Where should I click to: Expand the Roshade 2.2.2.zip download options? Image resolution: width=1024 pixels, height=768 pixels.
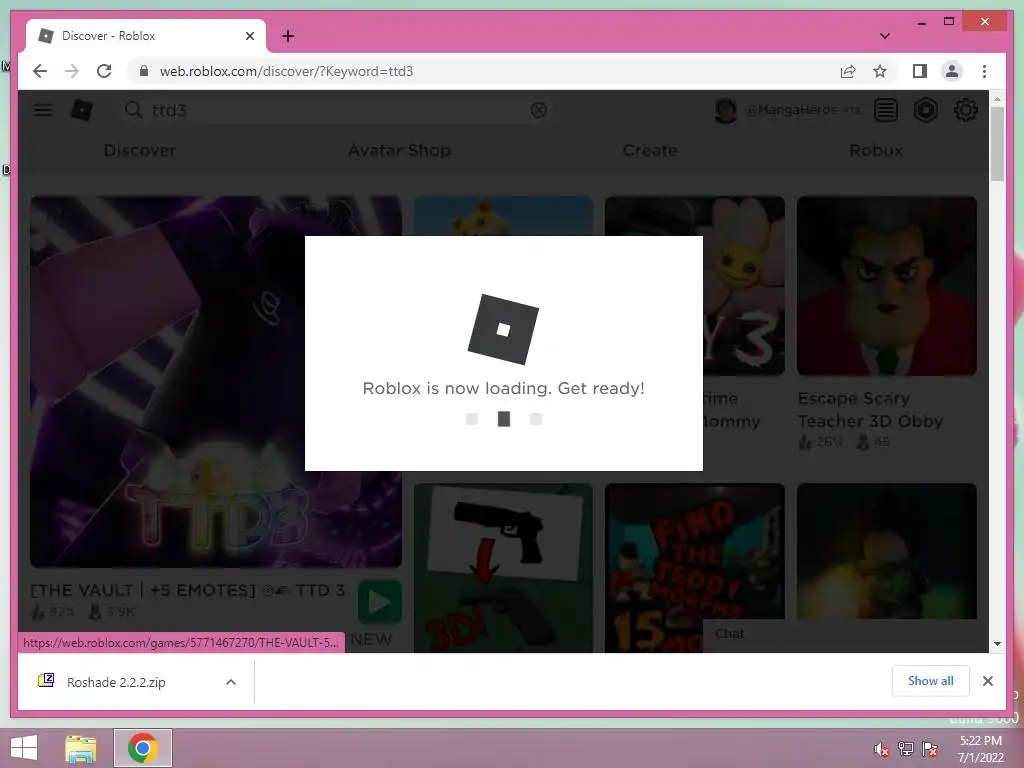click(x=231, y=682)
